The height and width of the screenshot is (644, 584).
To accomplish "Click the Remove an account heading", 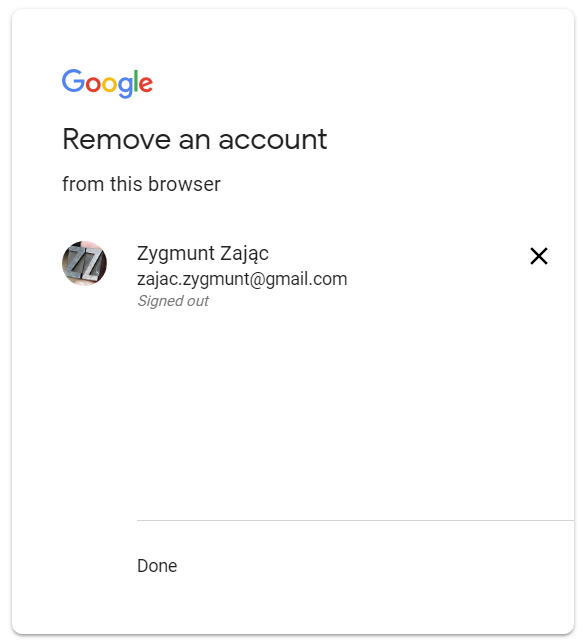I will pos(195,139).
